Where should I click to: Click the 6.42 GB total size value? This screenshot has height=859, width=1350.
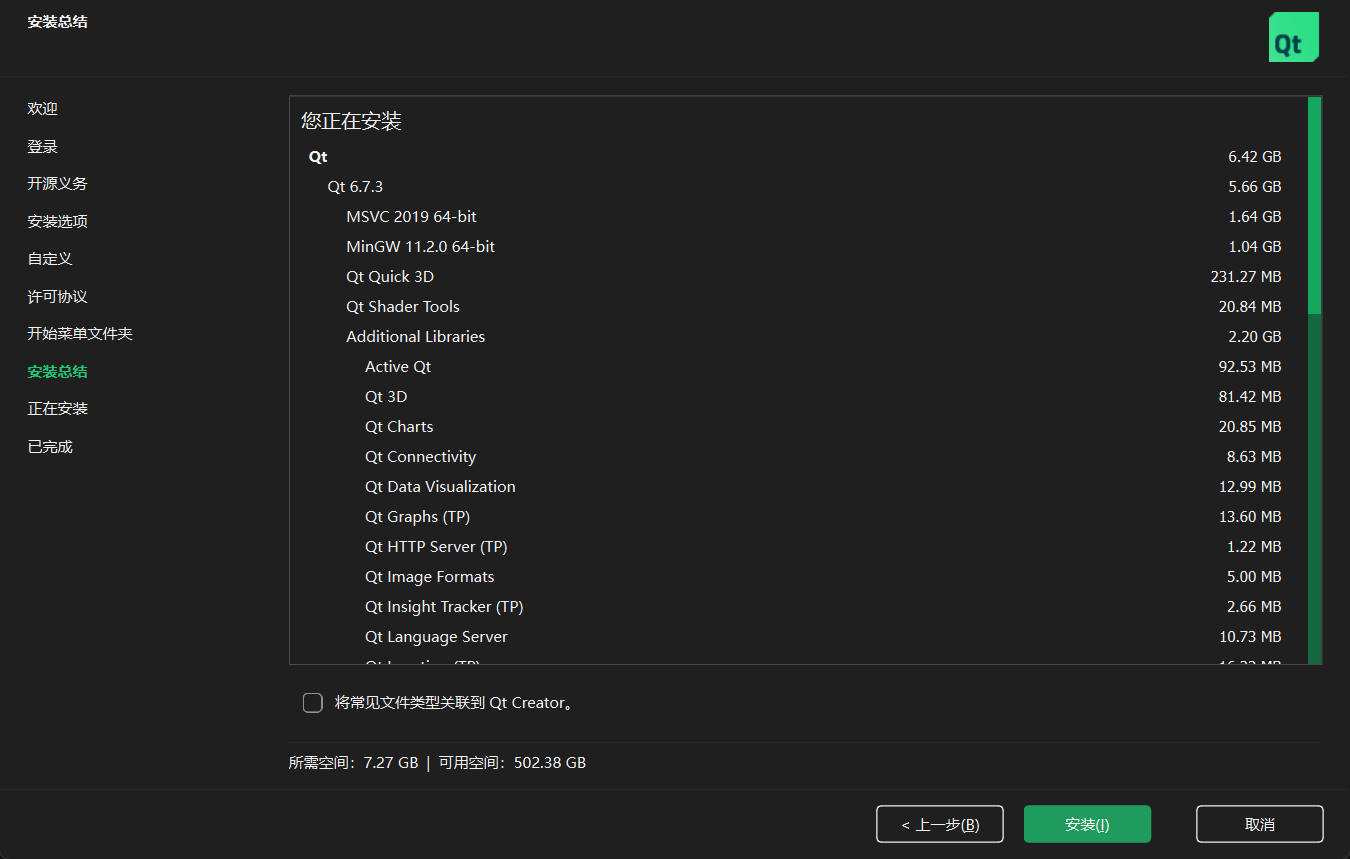pyautogui.click(x=1254, y=157)
